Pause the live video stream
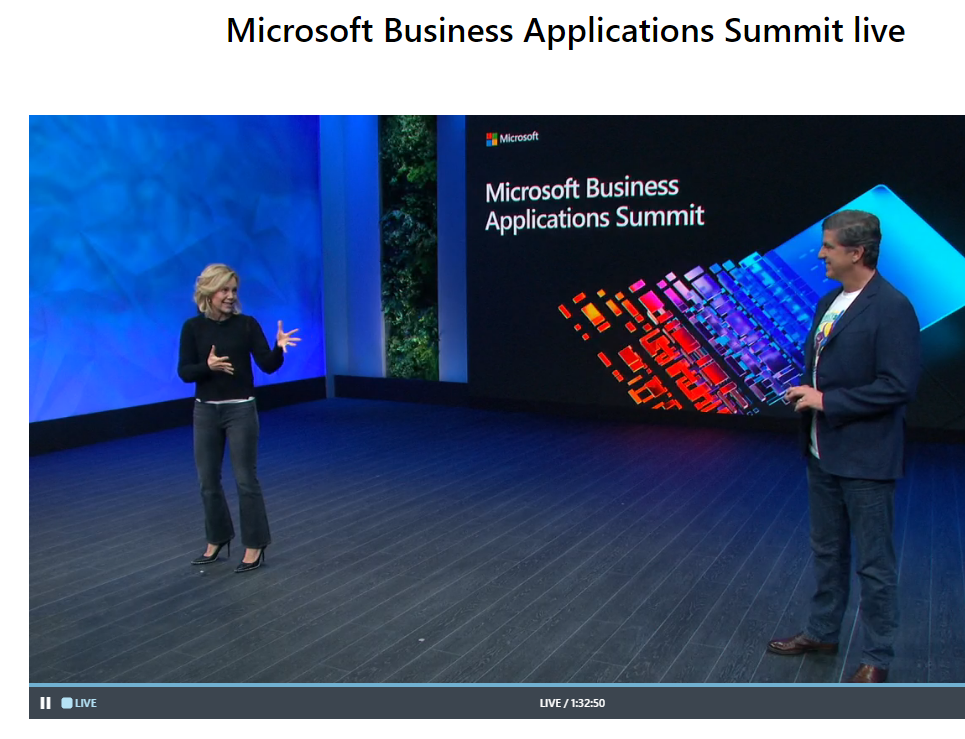Image resolution: width=965 pixels, height=739 pixels. pos(46,703)
